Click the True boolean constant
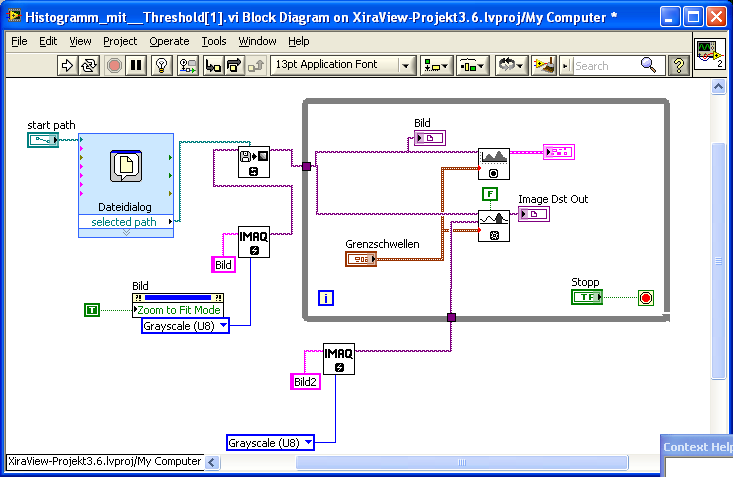Viewport: 733px width, 477px height. pos(92,310)
